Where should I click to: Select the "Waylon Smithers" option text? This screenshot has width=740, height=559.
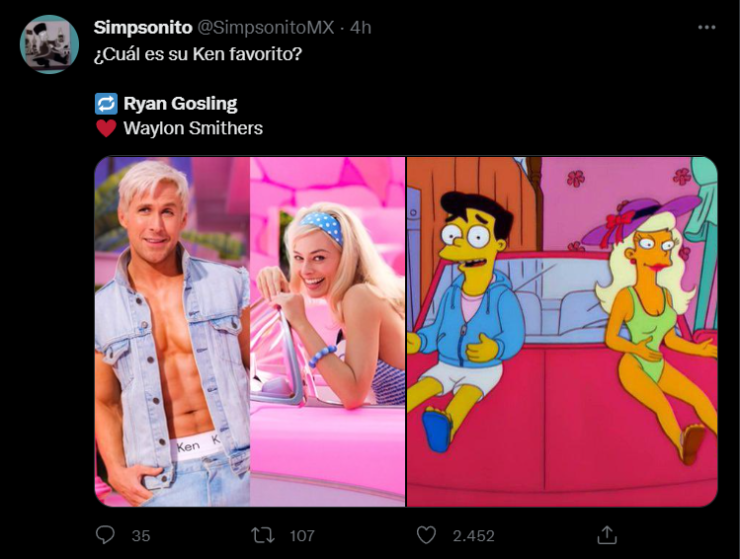click(193, 128)
